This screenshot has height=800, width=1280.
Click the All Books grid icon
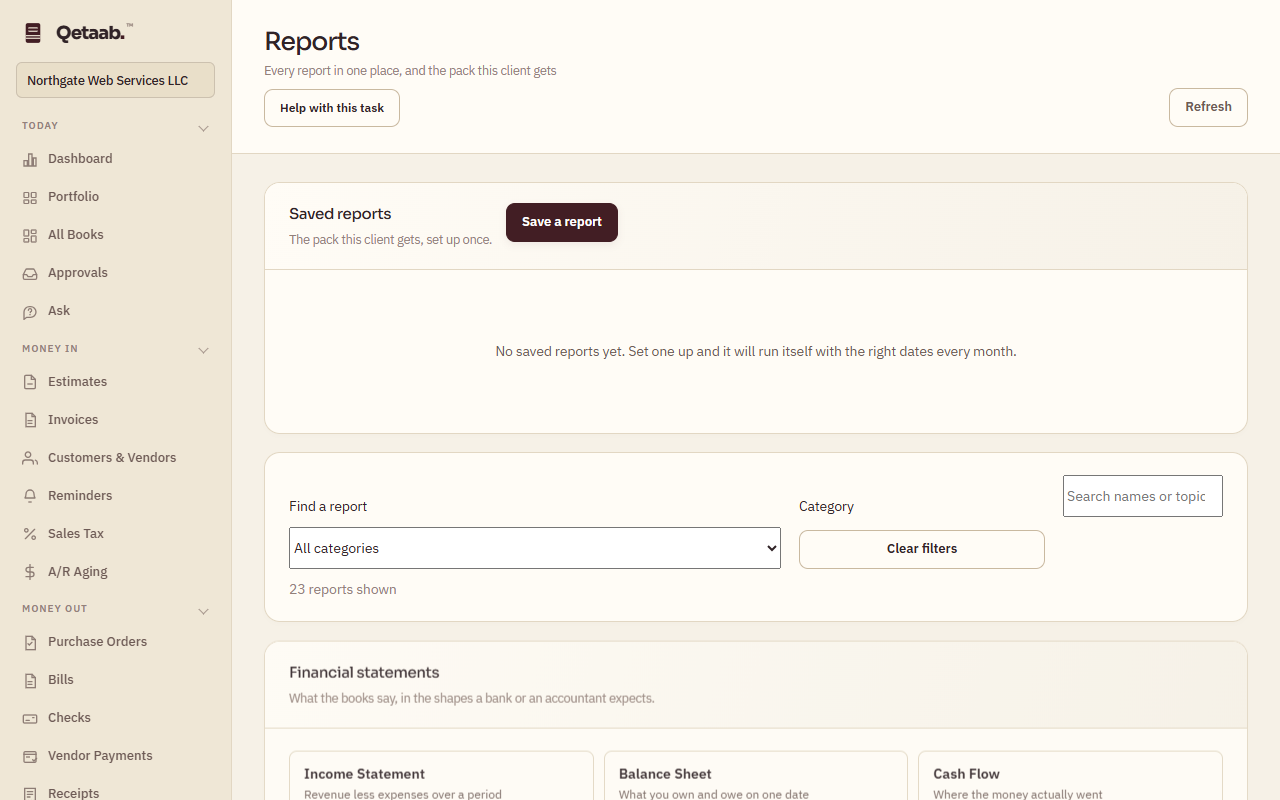point(30,235)
